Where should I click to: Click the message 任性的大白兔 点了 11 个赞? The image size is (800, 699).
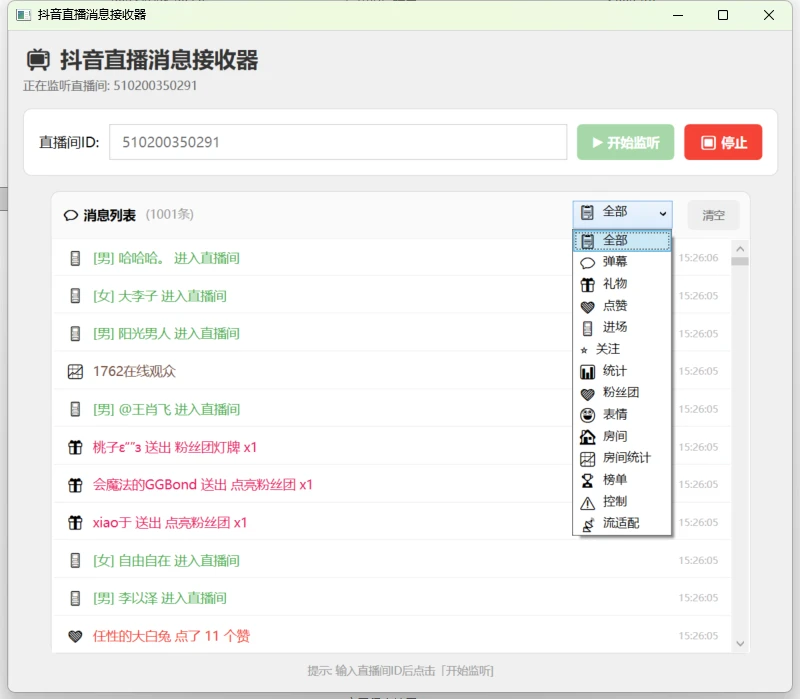point(171,636)
